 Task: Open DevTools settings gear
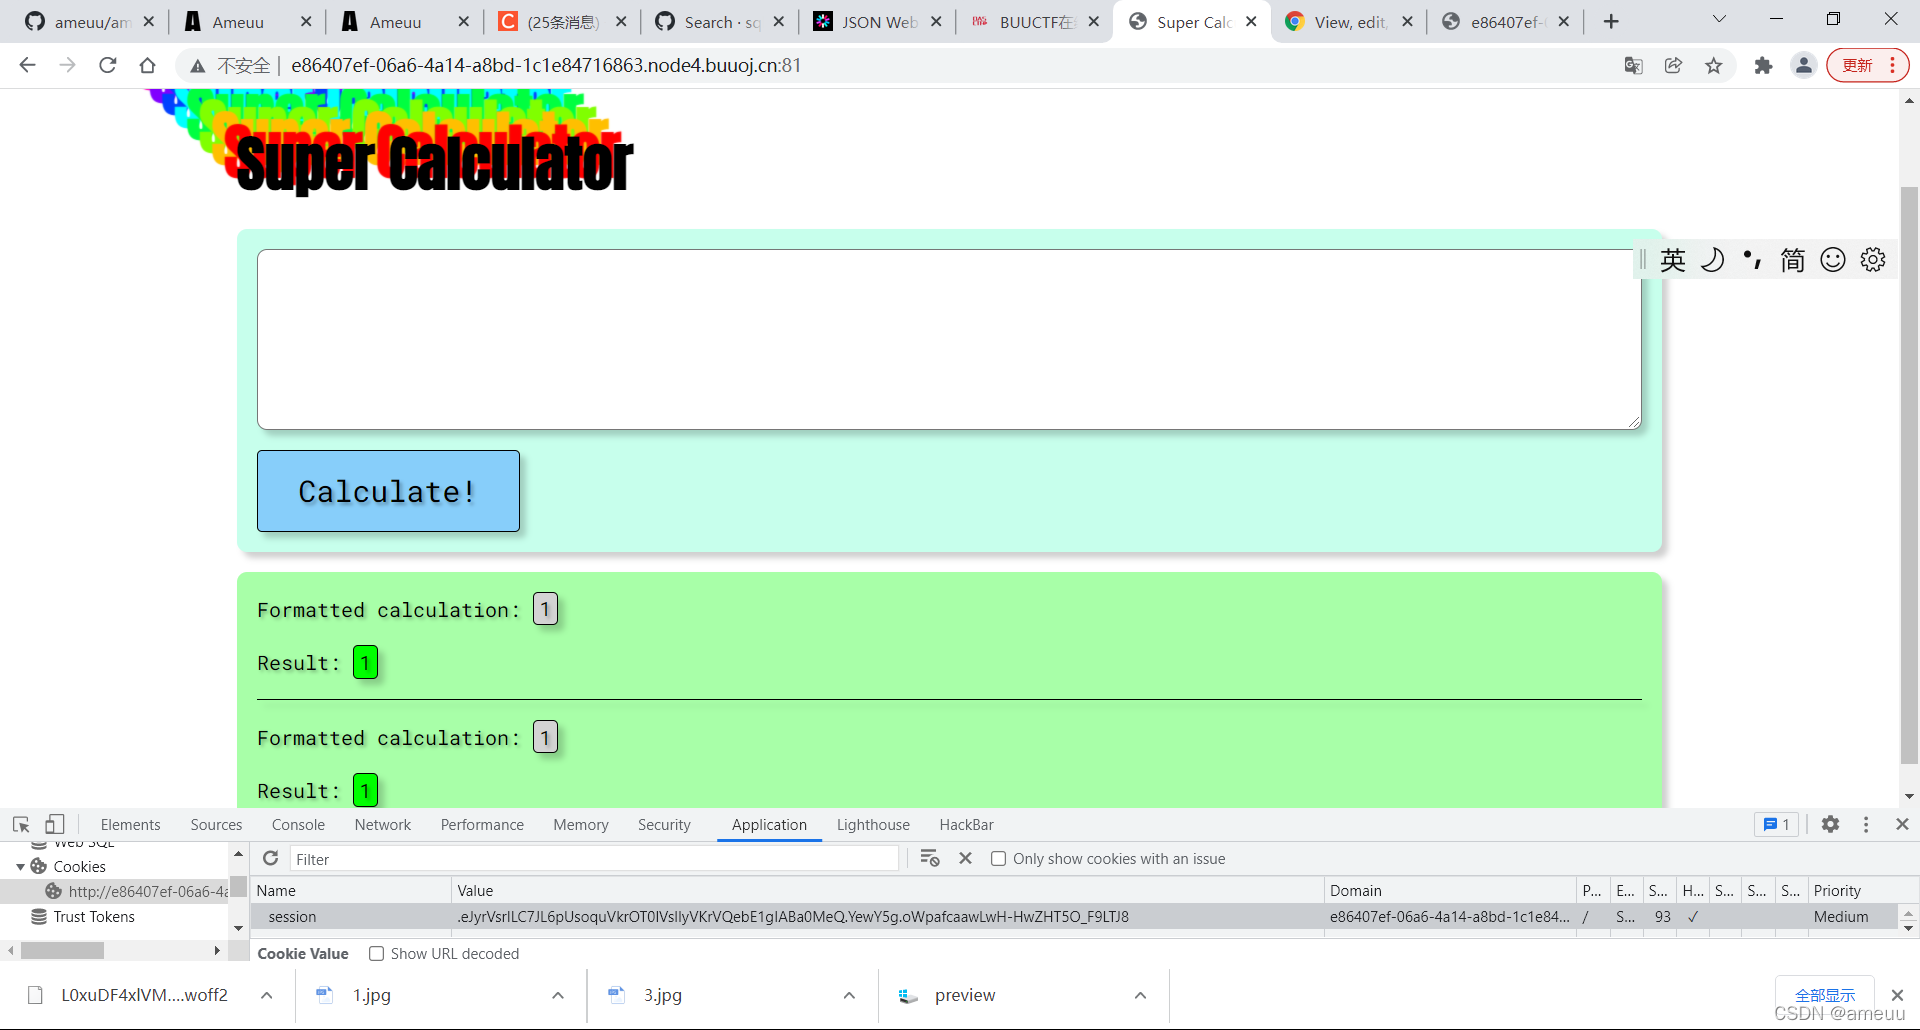[x=1830, y=824]
